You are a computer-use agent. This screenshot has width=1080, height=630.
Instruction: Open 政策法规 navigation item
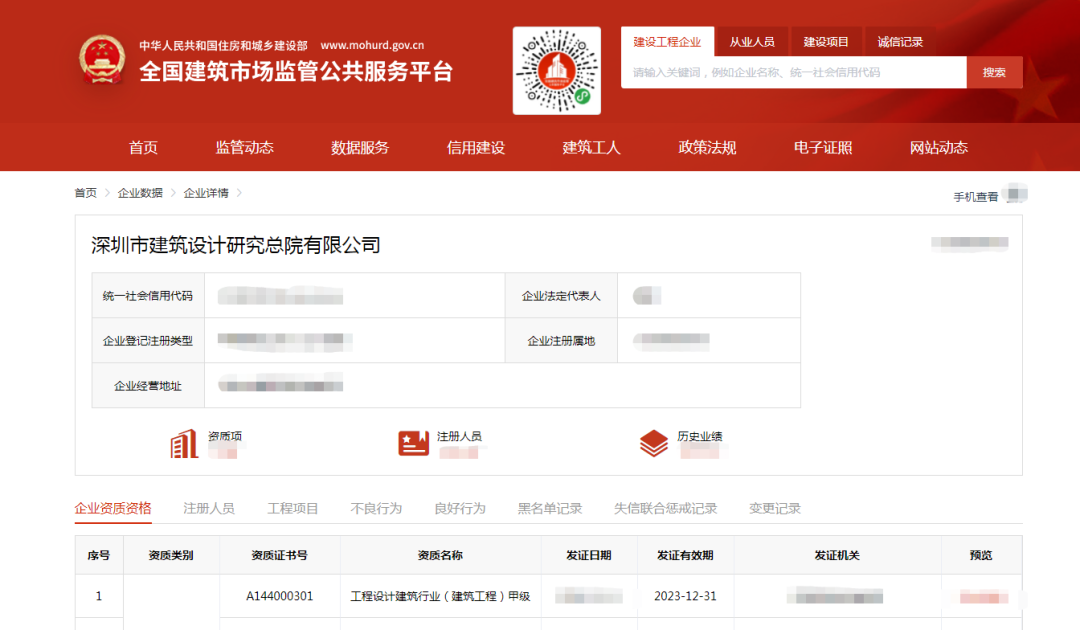(707, 147)
